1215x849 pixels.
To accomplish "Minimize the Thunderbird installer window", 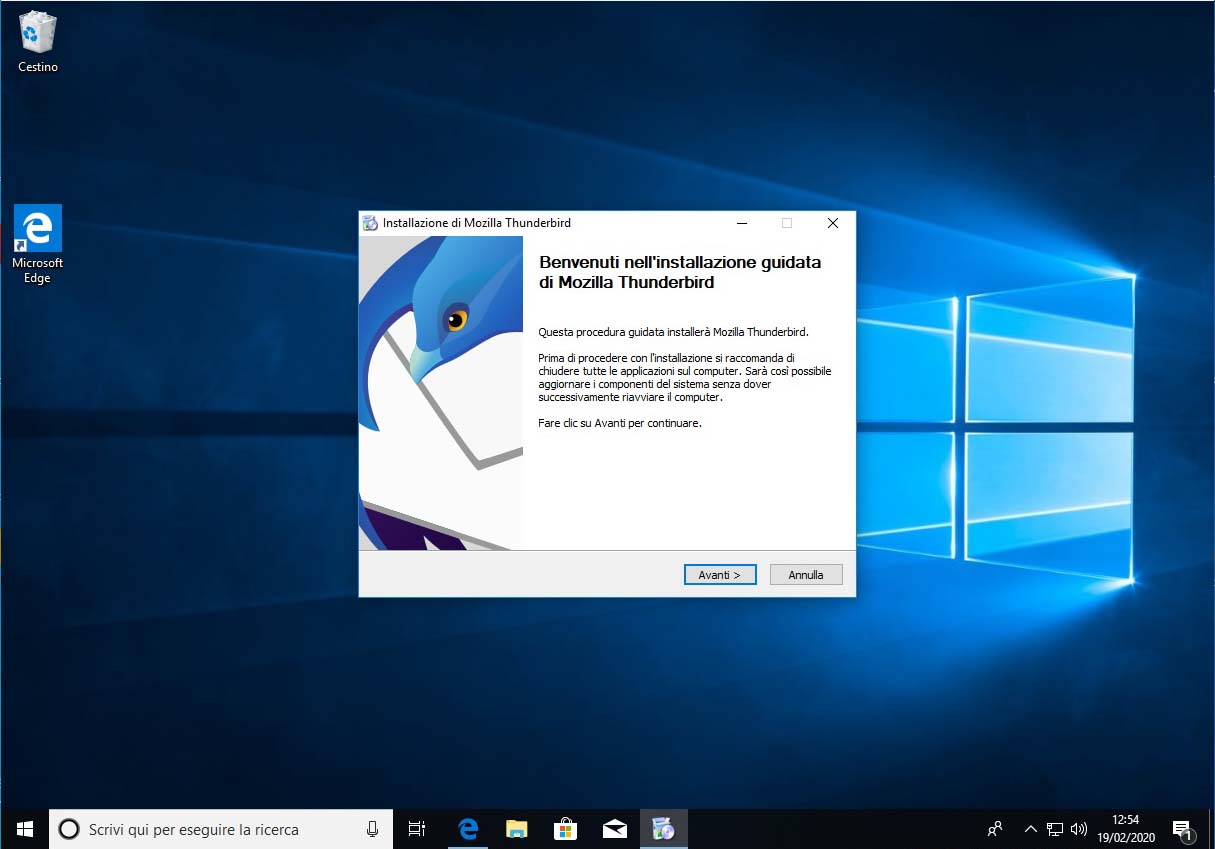I will pyautogui.click(x=741, y=223).
